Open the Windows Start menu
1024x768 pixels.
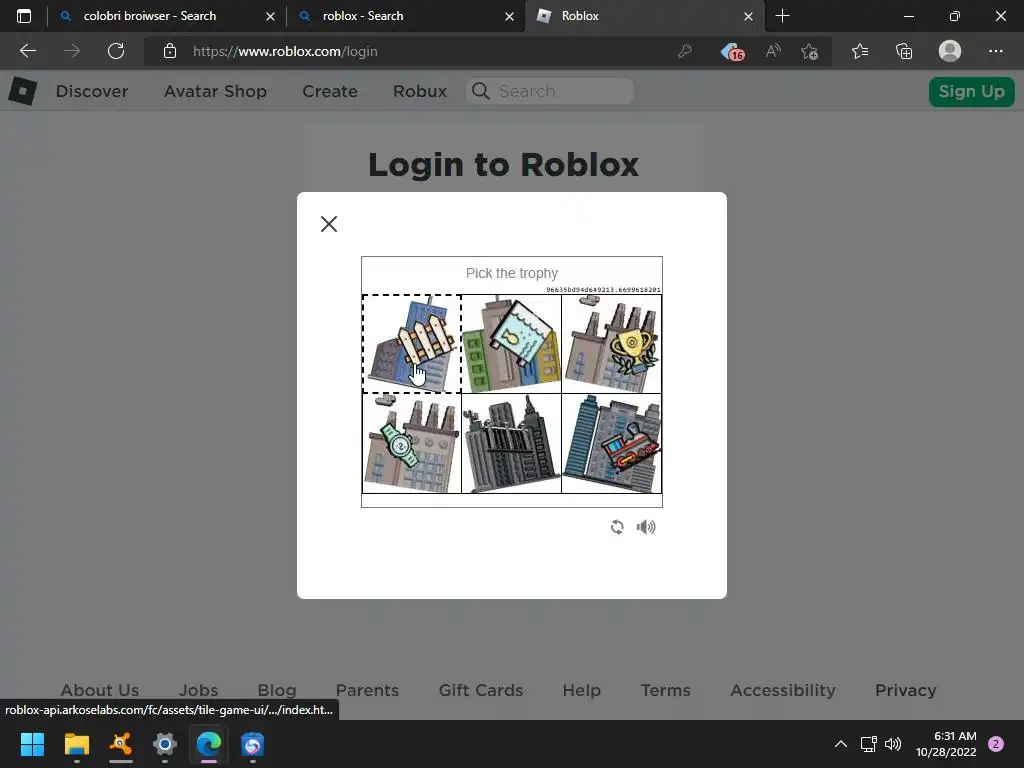(x=32, y=744)
